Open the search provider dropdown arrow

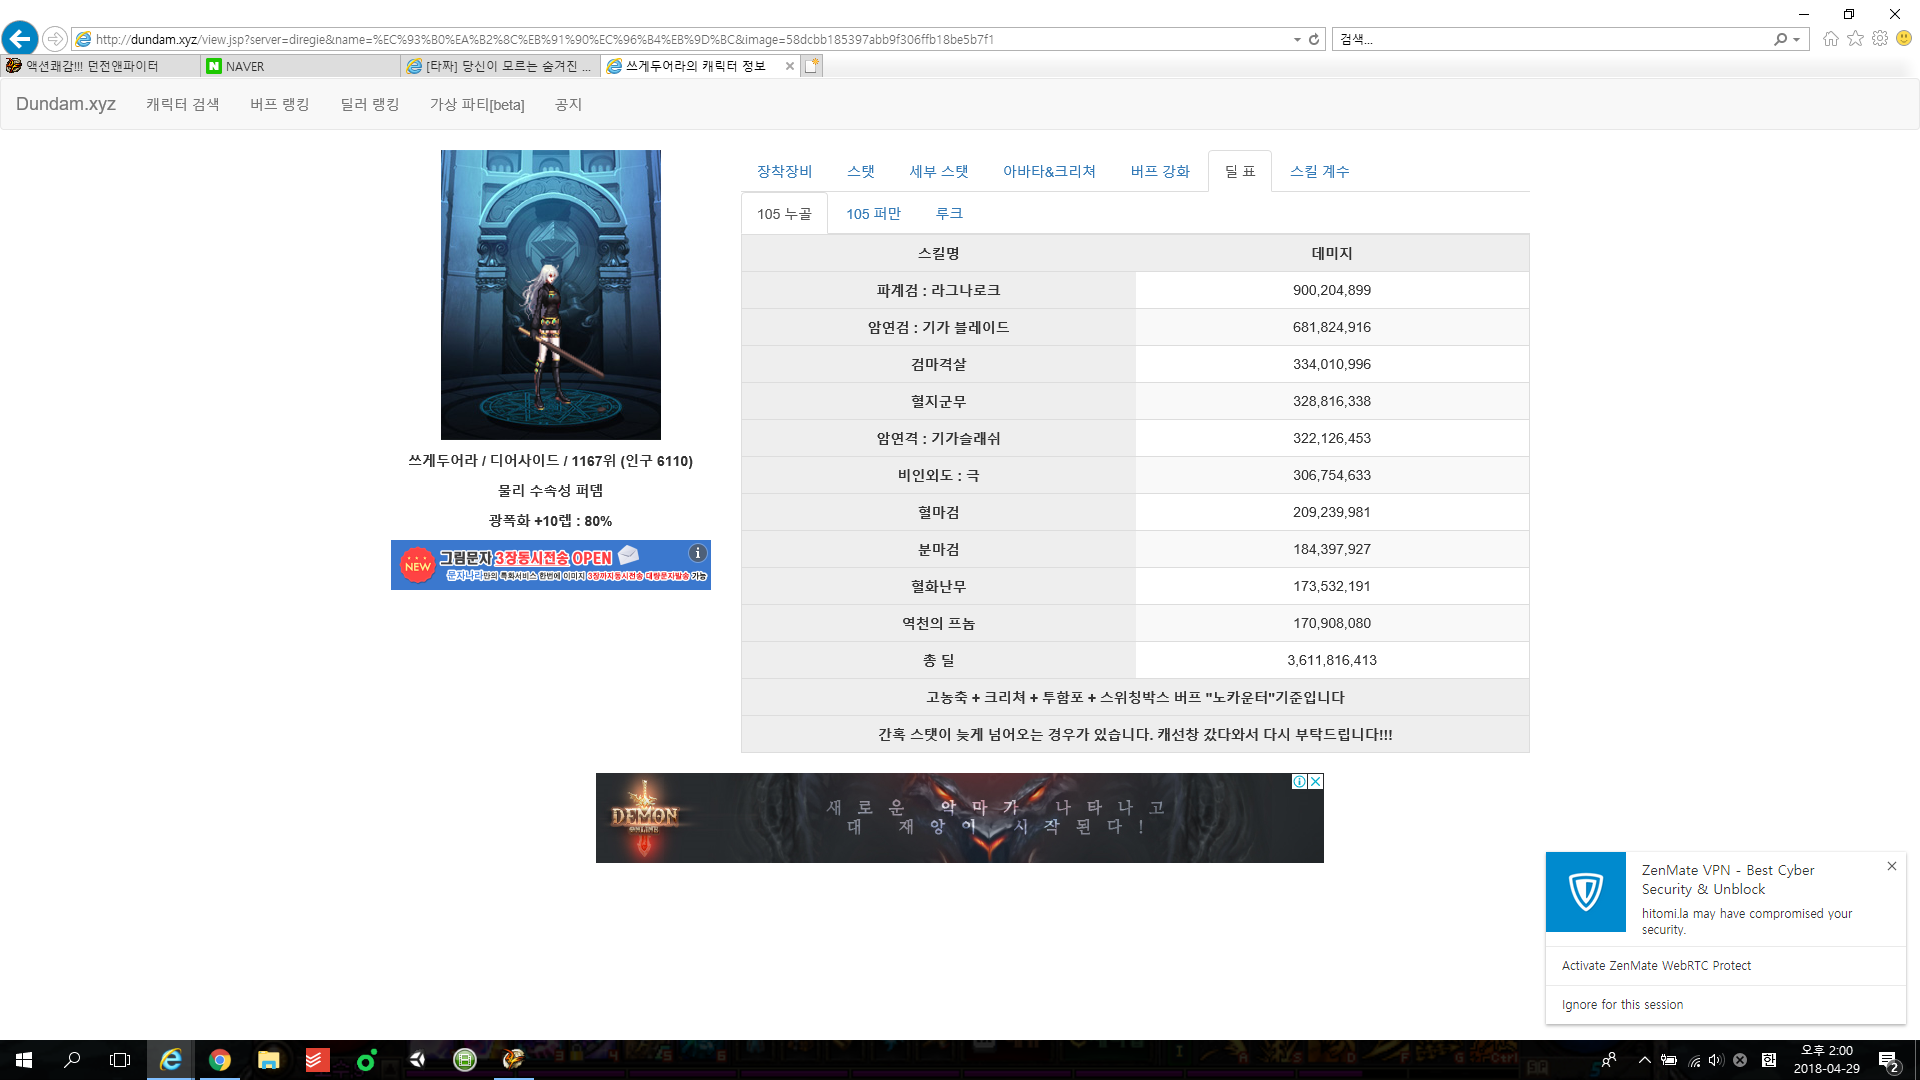point(1797,39)
